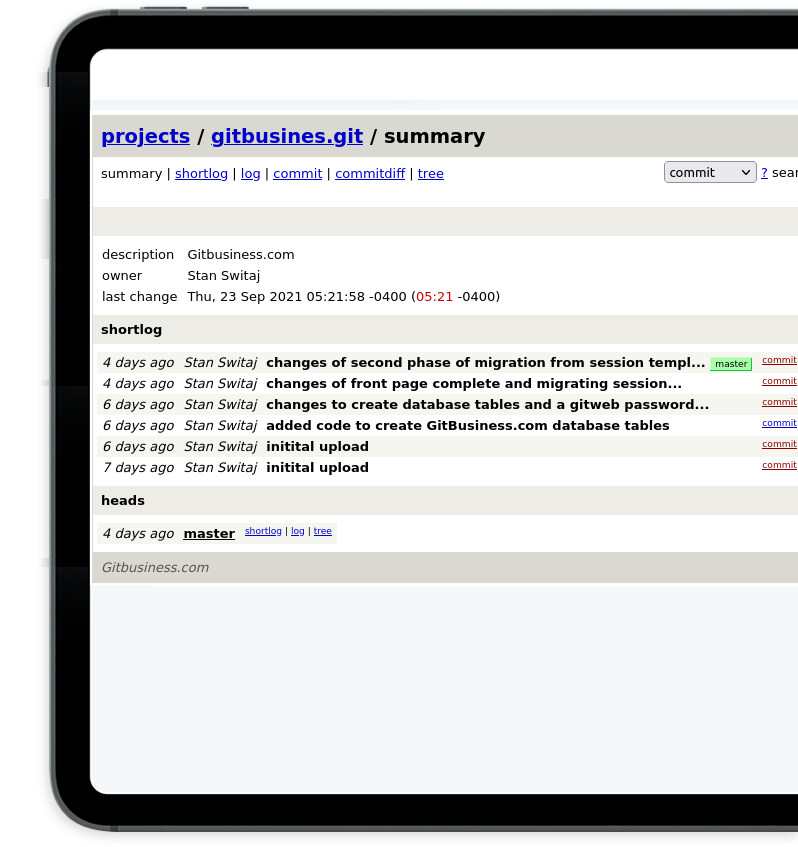Open commit 'changes to create database tables'

(x=487, y=405)
